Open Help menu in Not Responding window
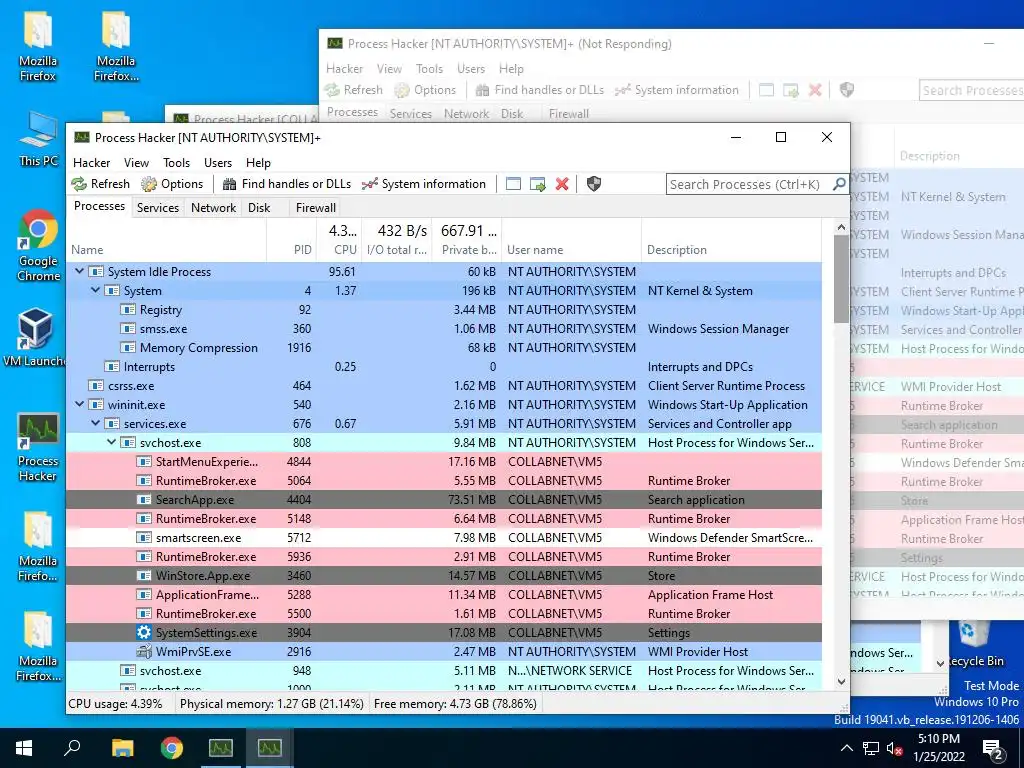The image size is (1024, 768). [511, 69]
